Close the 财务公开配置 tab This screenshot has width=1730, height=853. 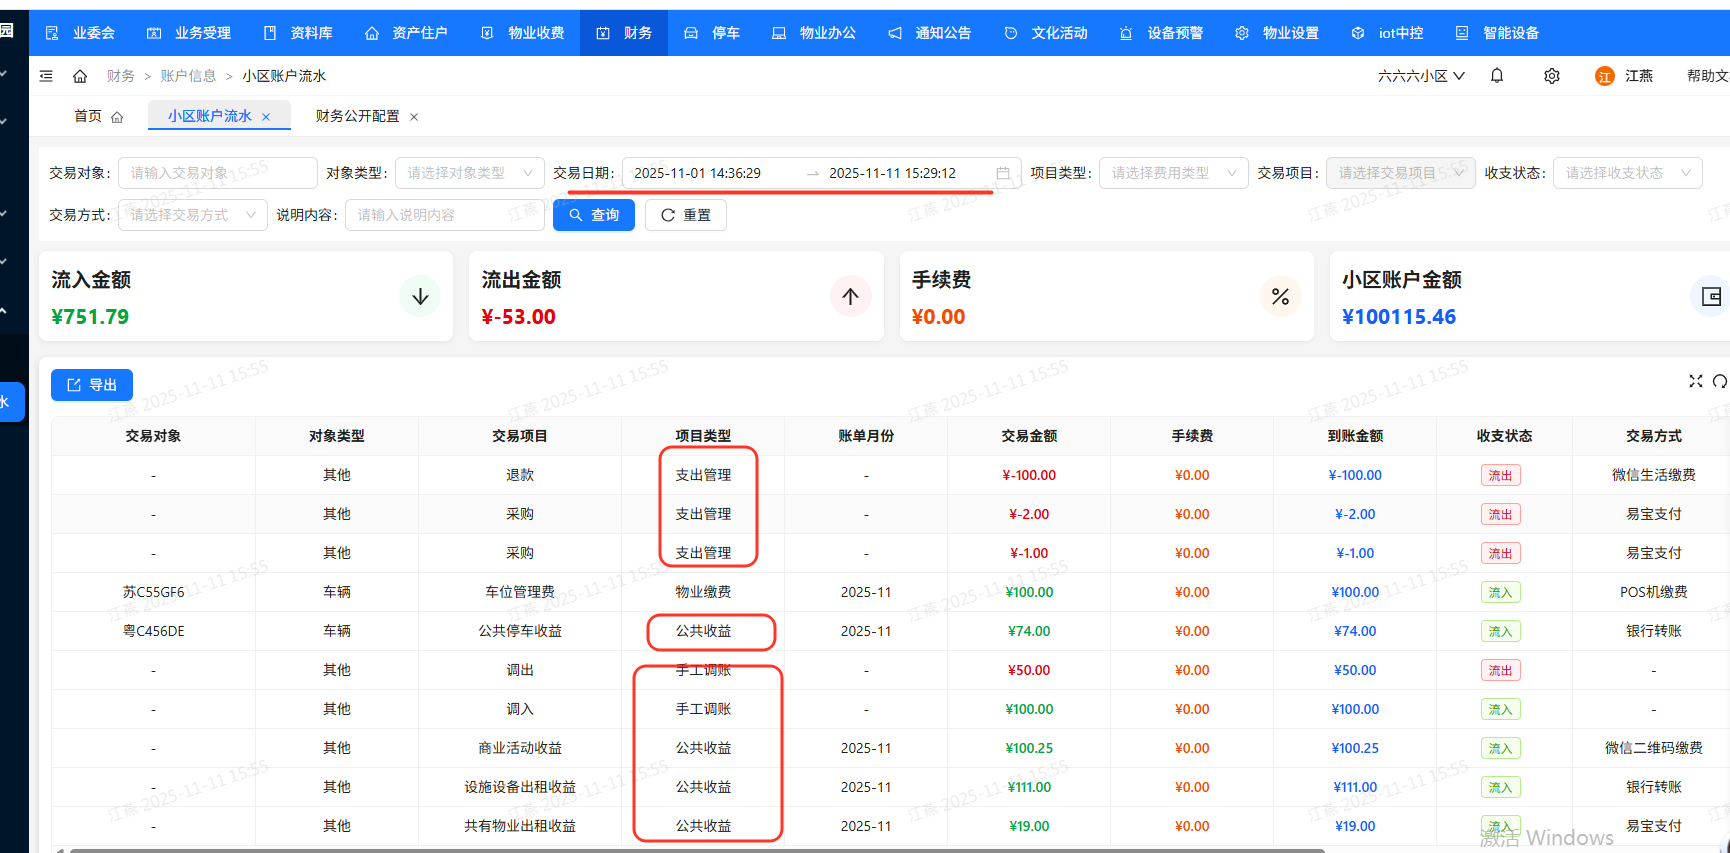point(414,117)
